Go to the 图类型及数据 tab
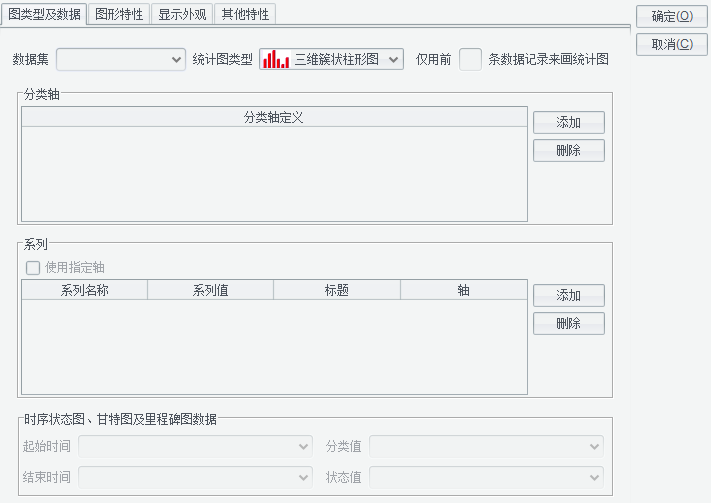711x503 pixels. (45, 14)
